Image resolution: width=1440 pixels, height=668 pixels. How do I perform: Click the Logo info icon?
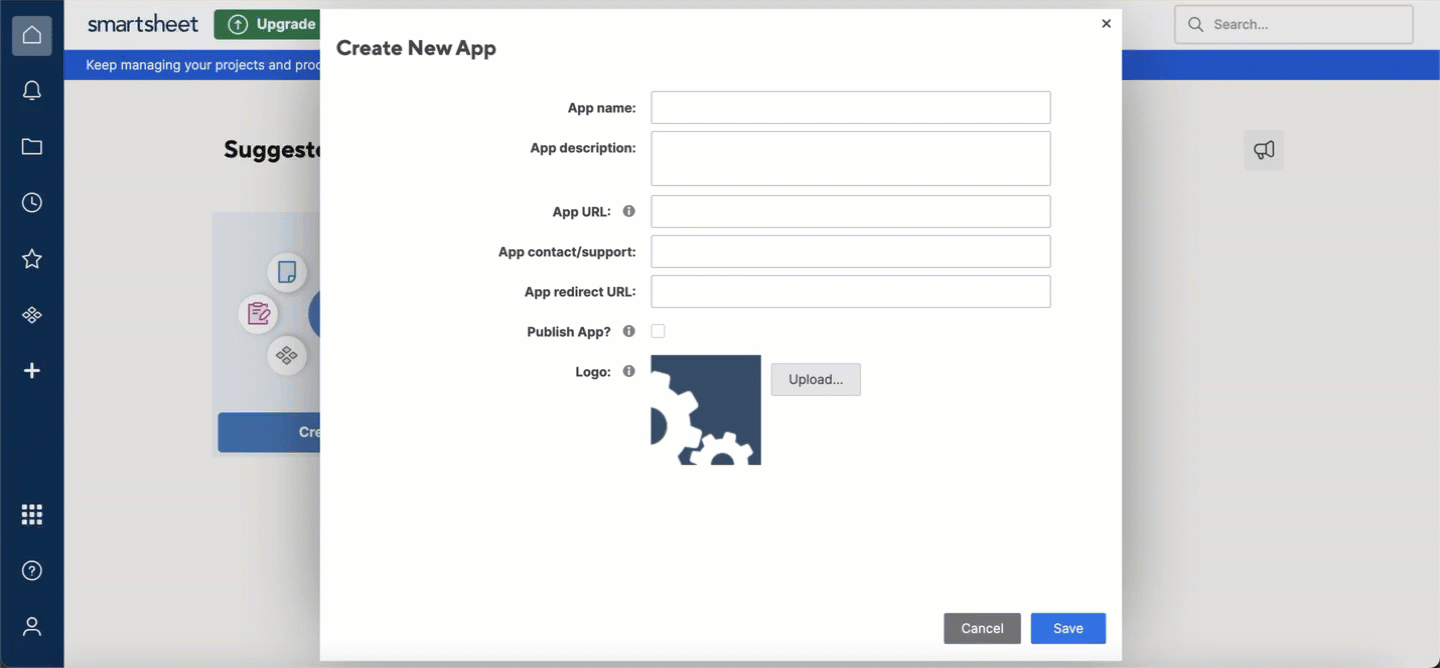point(629,371)
